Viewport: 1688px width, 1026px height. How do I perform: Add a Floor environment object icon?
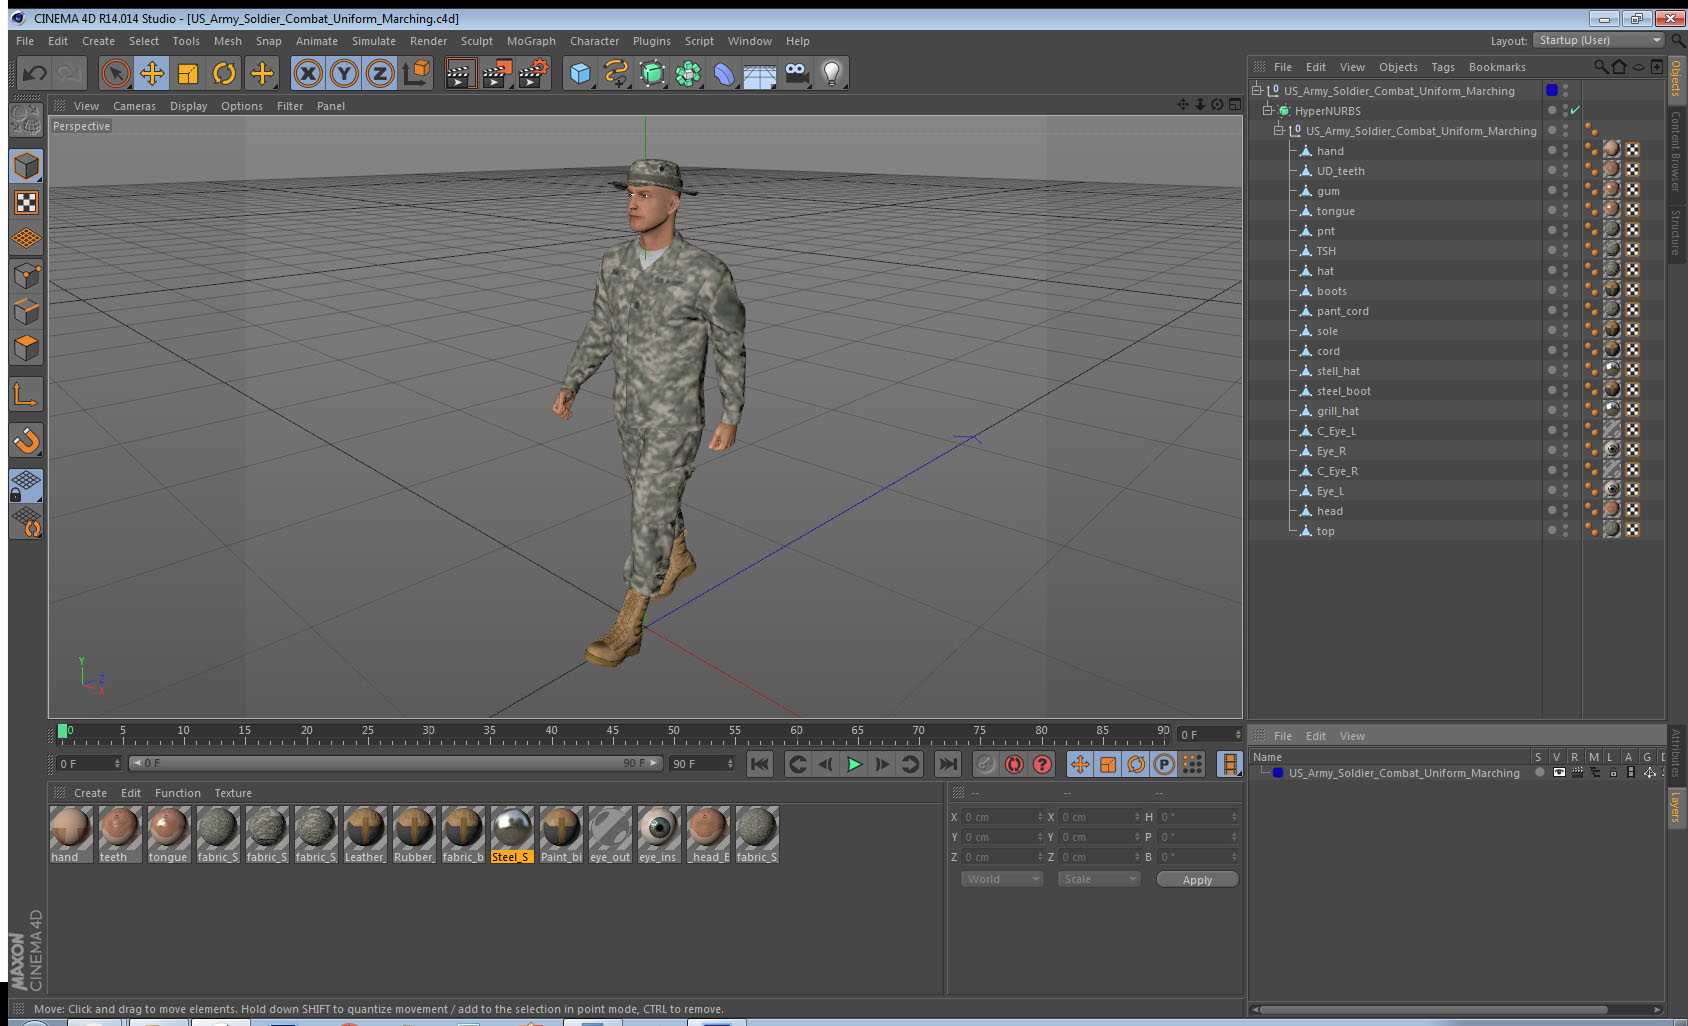coord(760,73)
